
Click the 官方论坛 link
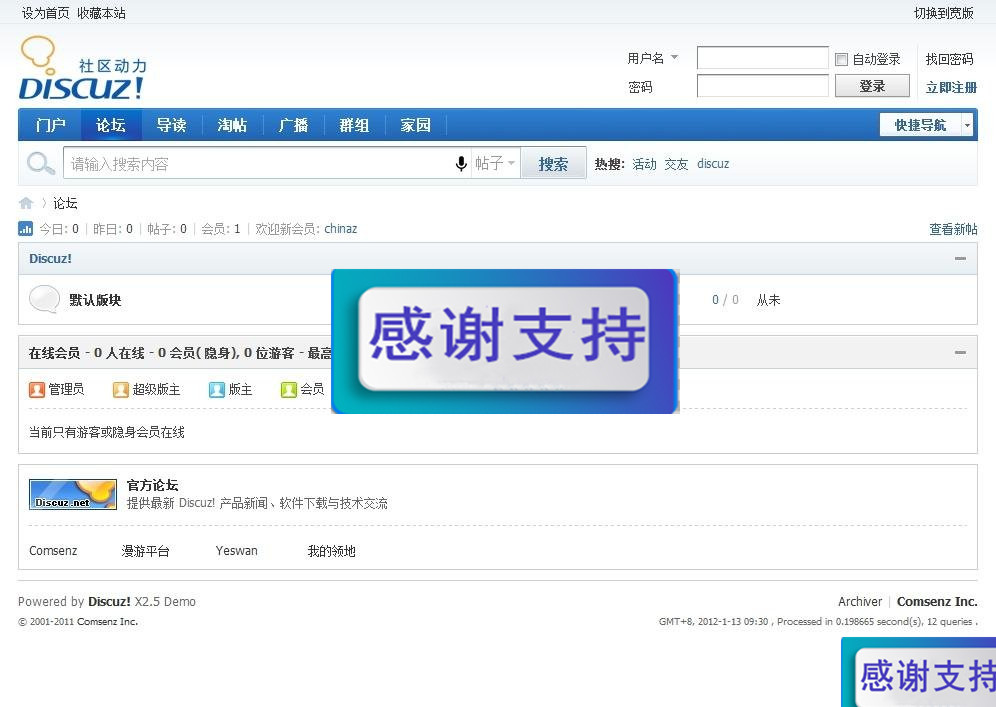[x=152, y=485]
